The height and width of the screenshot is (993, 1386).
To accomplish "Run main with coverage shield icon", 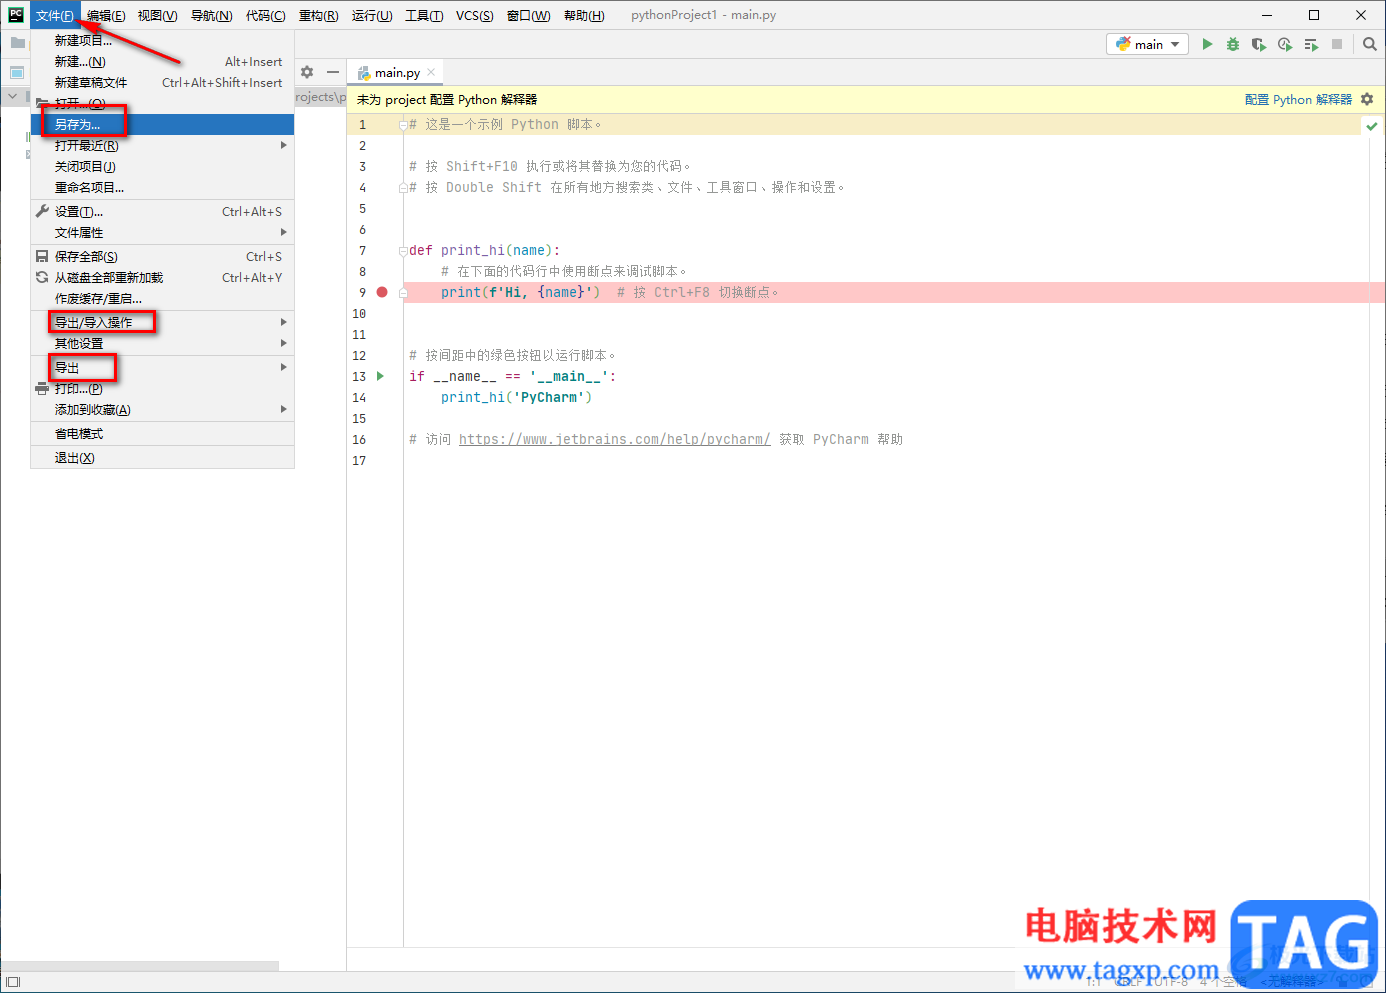I will click(1259, 44).
